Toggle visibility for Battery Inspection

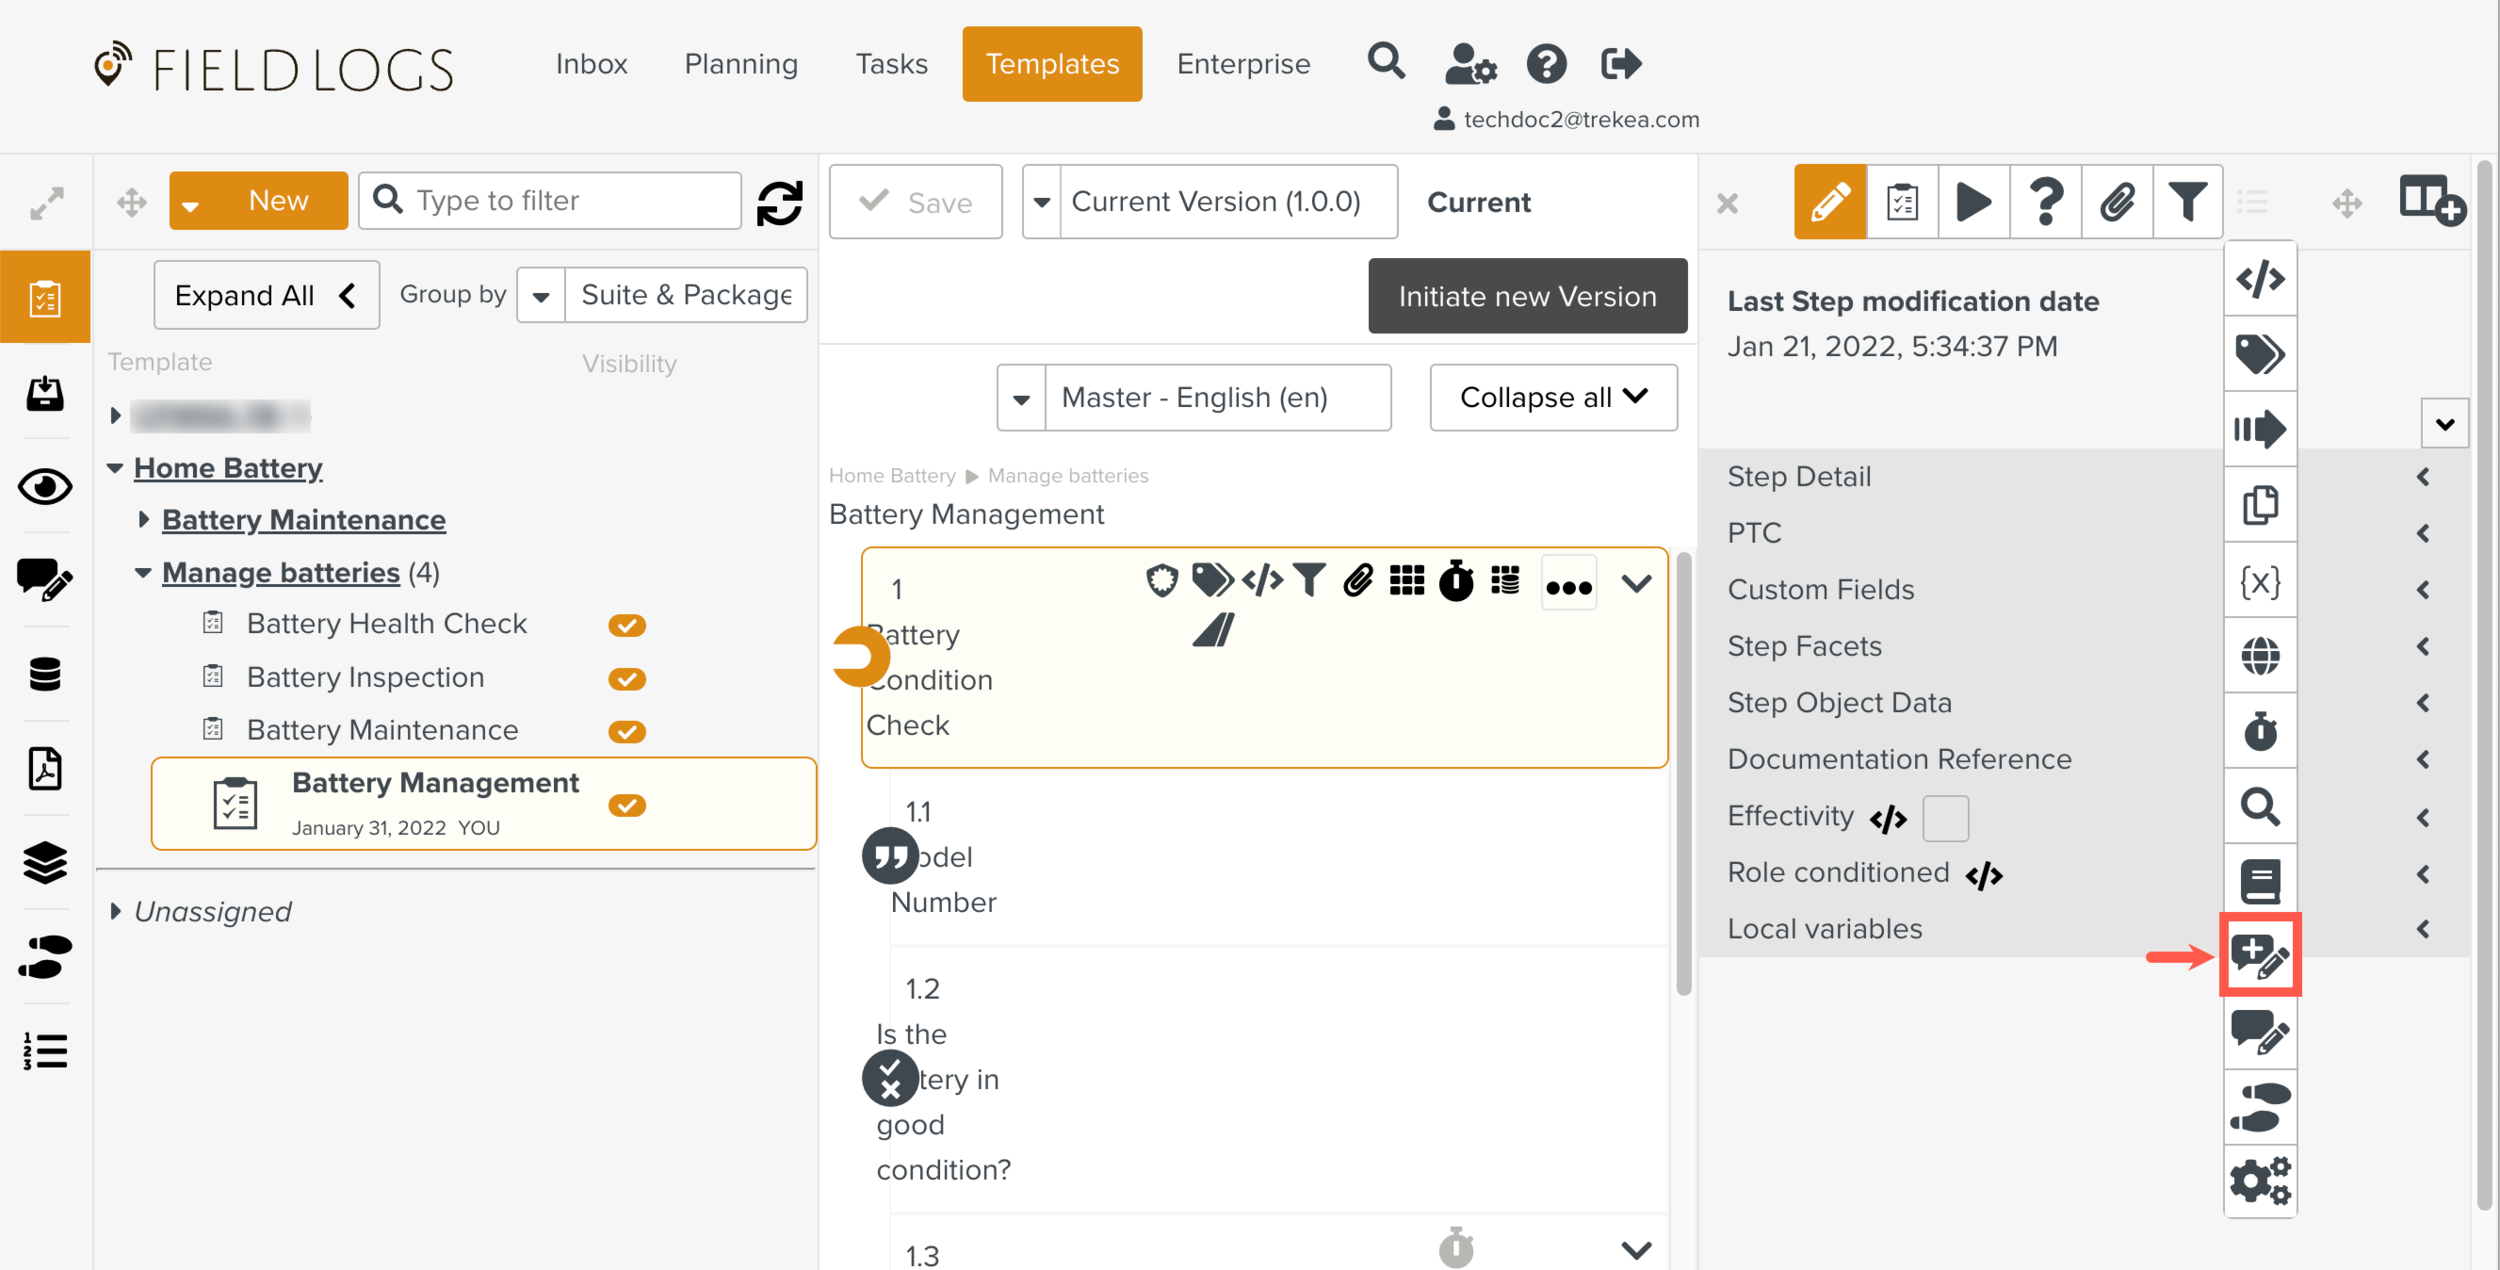627,678
